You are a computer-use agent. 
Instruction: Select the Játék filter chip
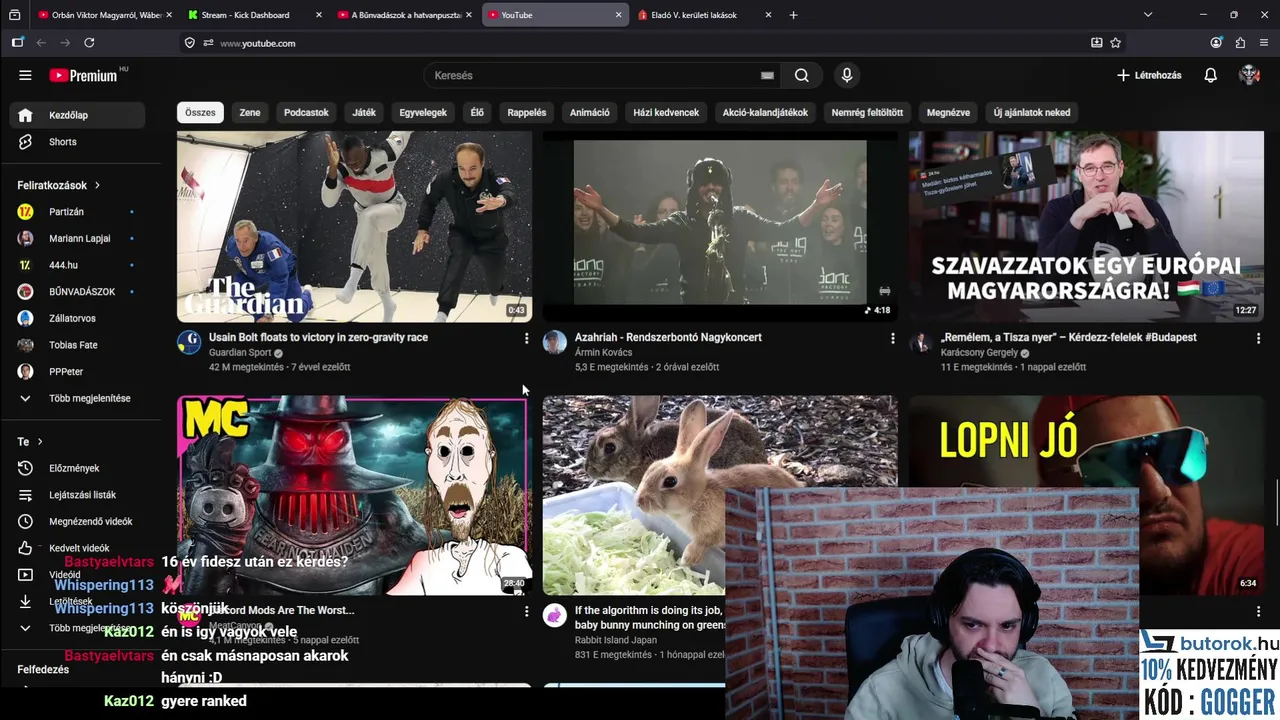(x=364, y=112)
